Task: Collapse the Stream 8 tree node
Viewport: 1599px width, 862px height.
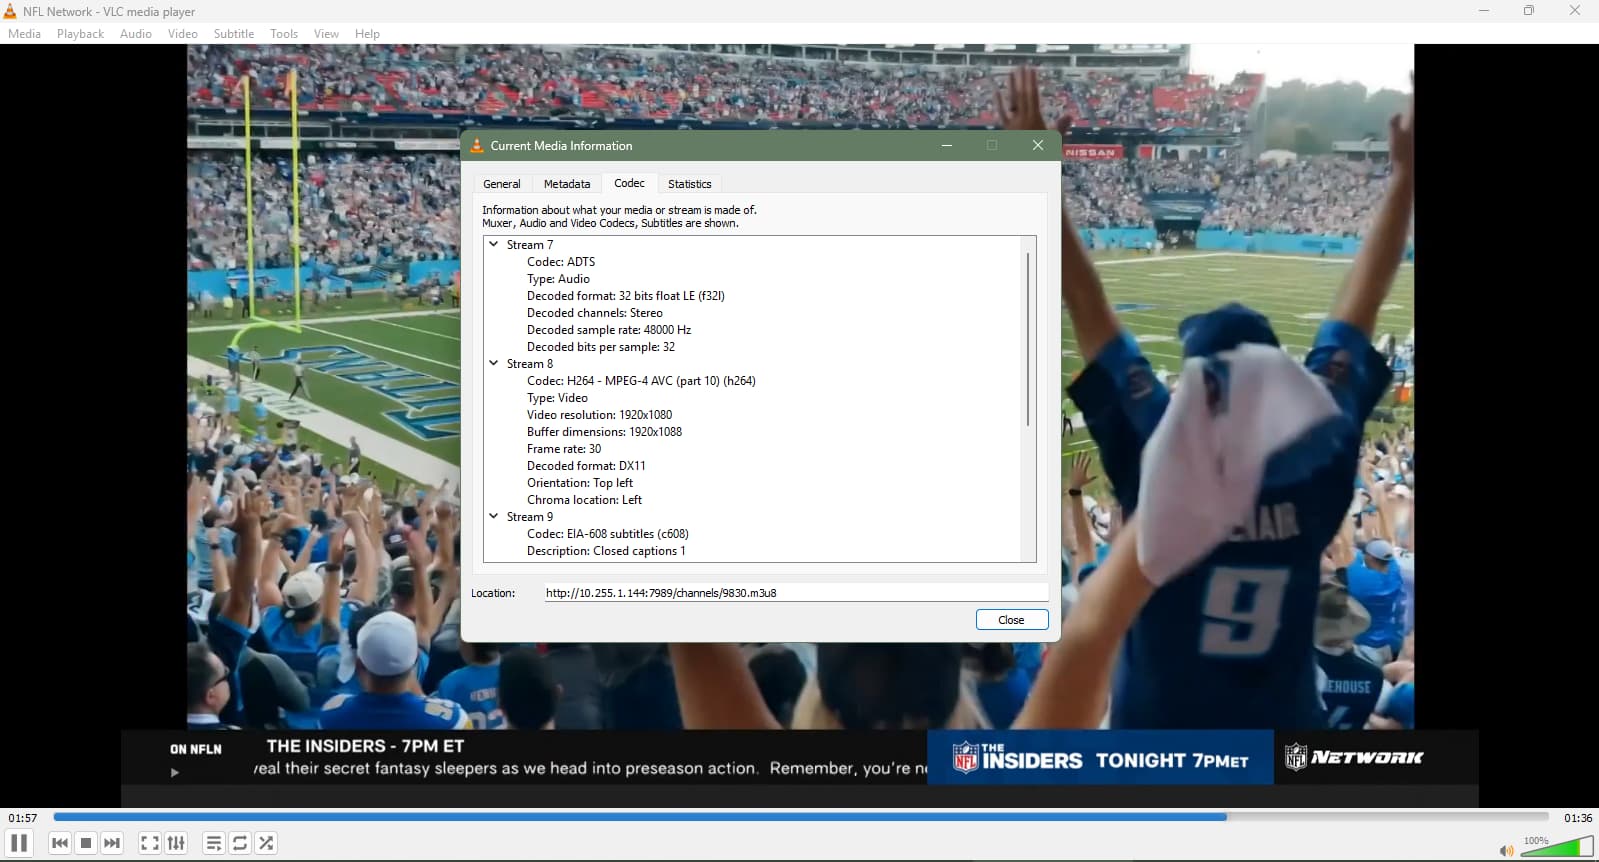Action: coord(494,363)
